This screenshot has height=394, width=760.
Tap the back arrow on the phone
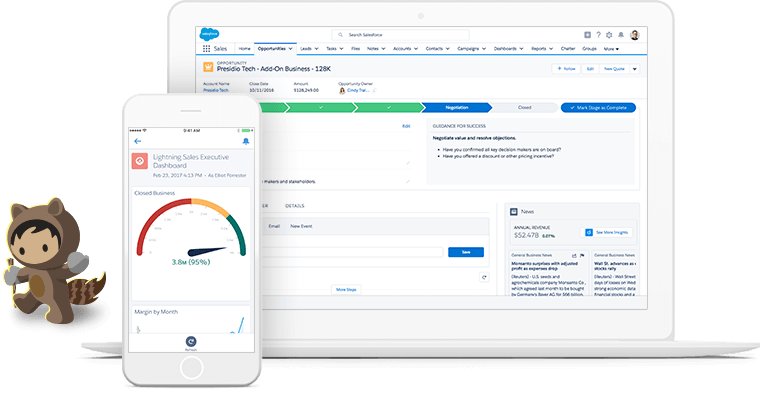[x=138, y=141]
